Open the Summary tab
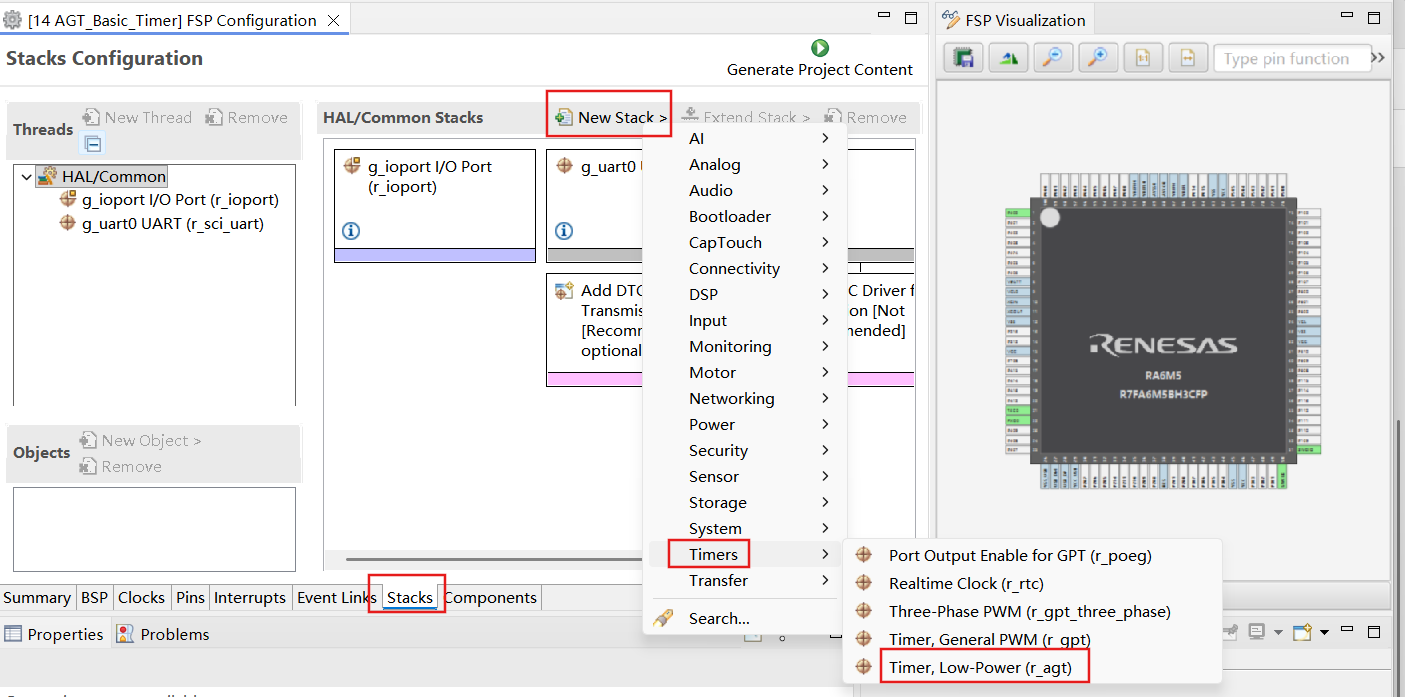This screenshot has width=1405, height=697. (37, 597)
